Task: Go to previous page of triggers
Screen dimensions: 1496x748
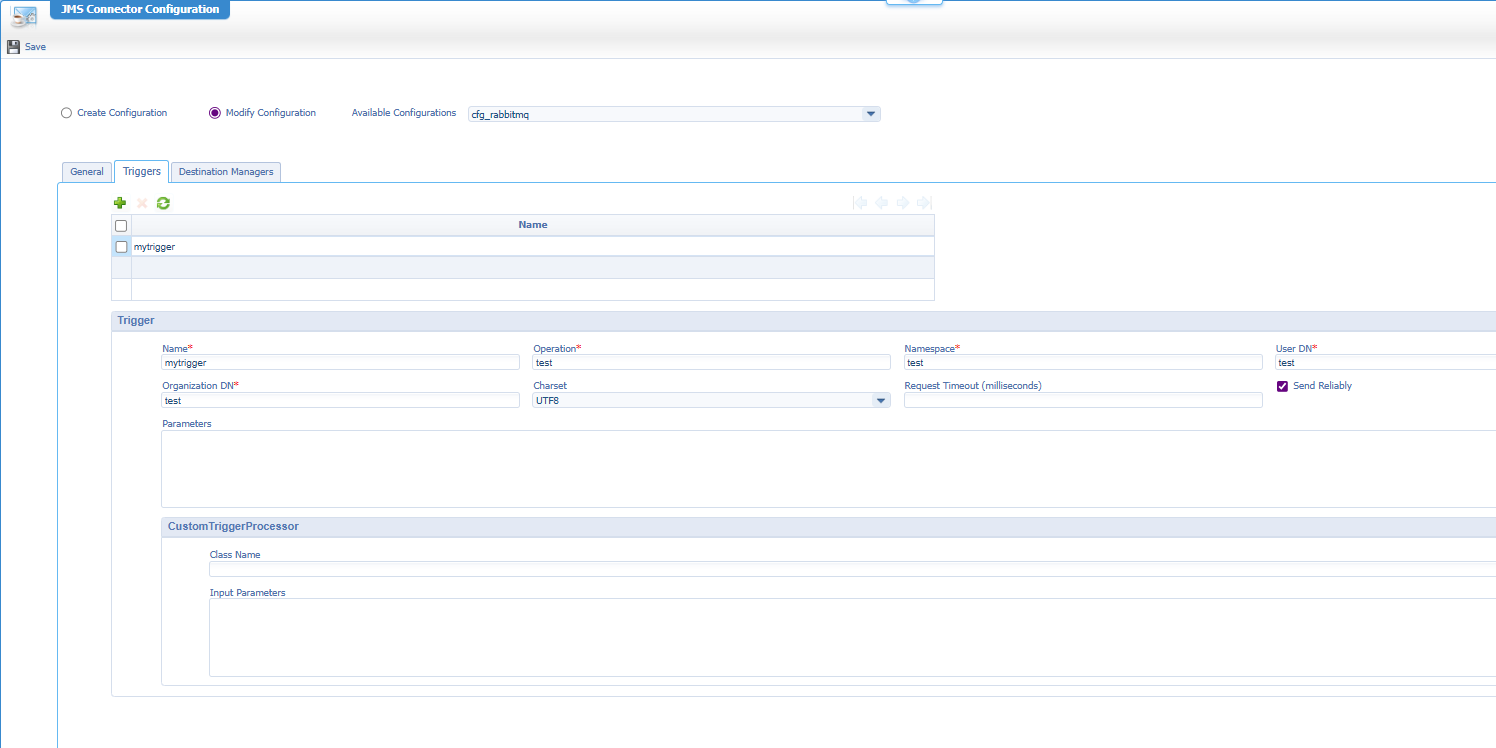Action: 881,203
